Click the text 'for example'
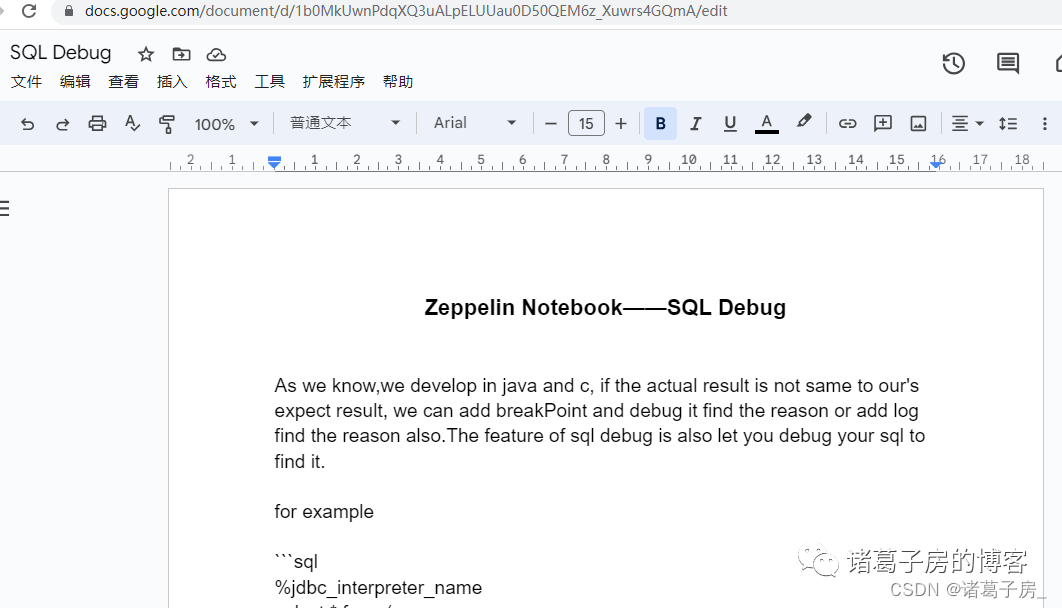The height and width of the screenshot is (608, 1062). coord(324,512)
